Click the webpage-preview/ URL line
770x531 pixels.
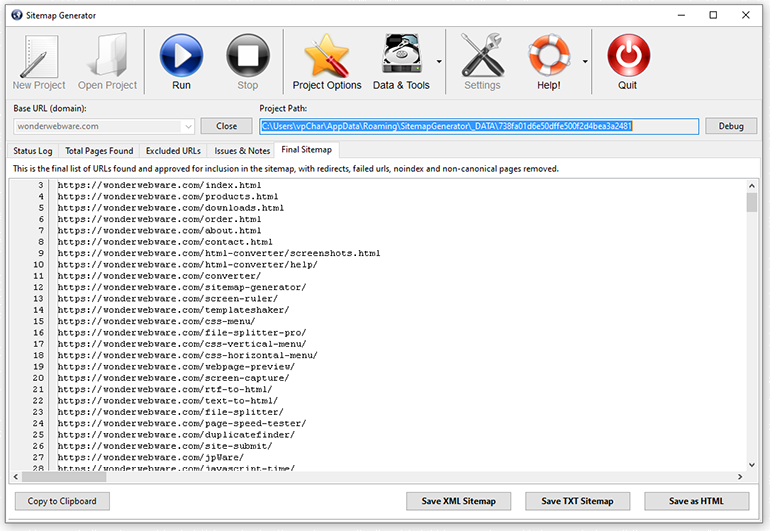coord(176,366)
